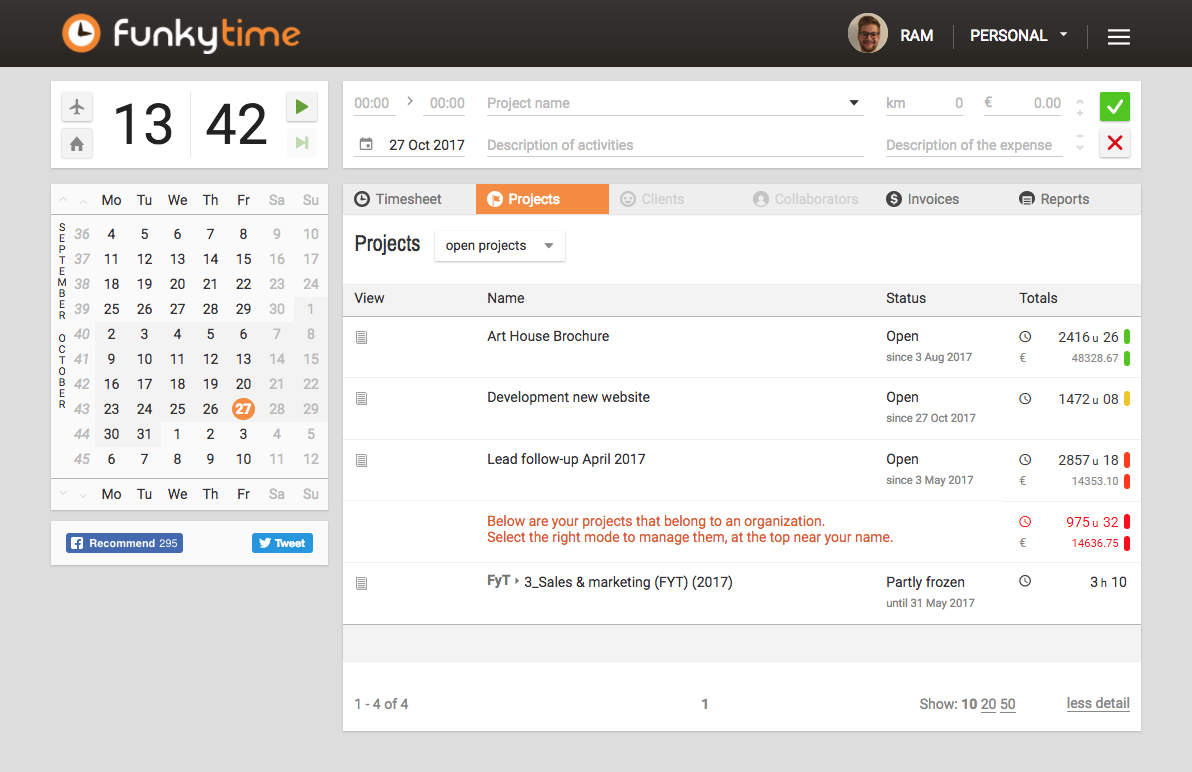Open date picker calendar icon
Image resolution: width=1192 pixels, height=772 pixels.
coord(366,144)
